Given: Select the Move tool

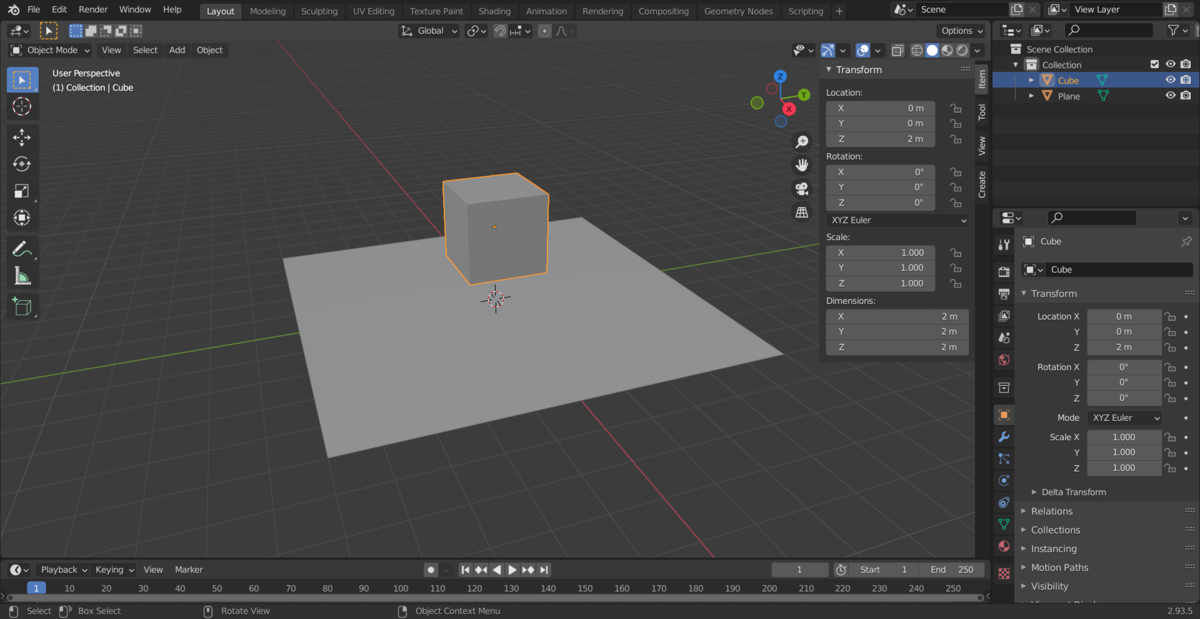Looking at the screenshot, I should [x=22, y=137].
